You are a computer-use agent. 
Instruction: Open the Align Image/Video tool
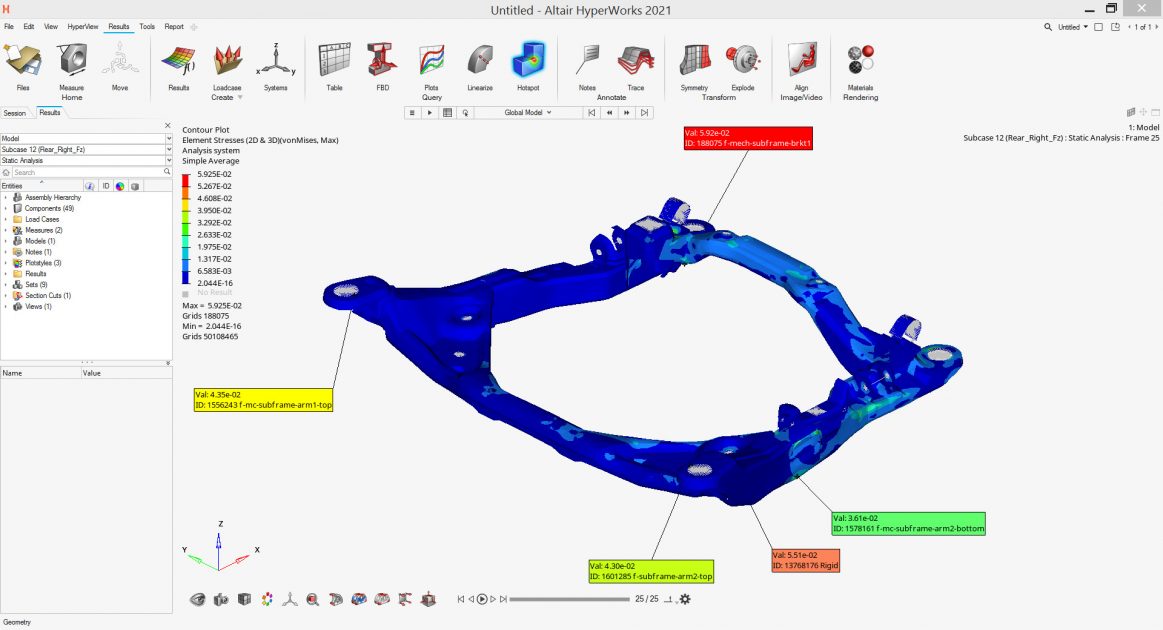(x=800, y=64)
